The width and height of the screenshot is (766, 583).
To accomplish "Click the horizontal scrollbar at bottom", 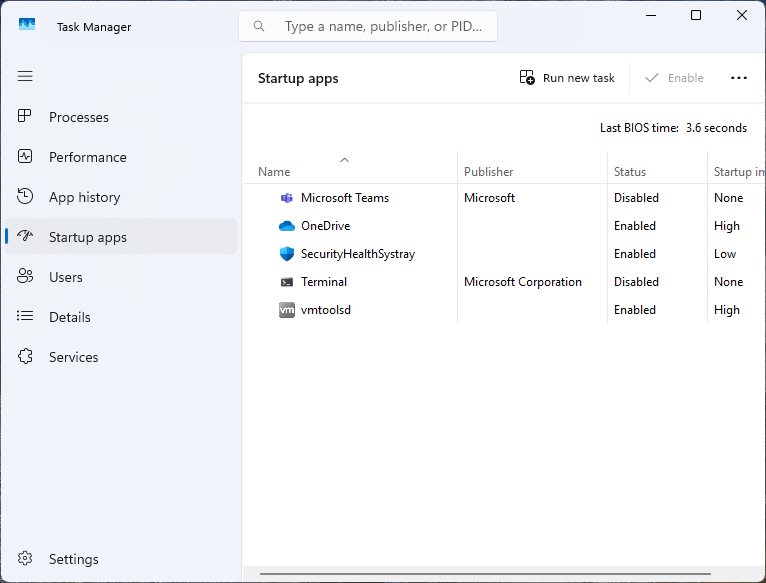I will coord(485,574).
